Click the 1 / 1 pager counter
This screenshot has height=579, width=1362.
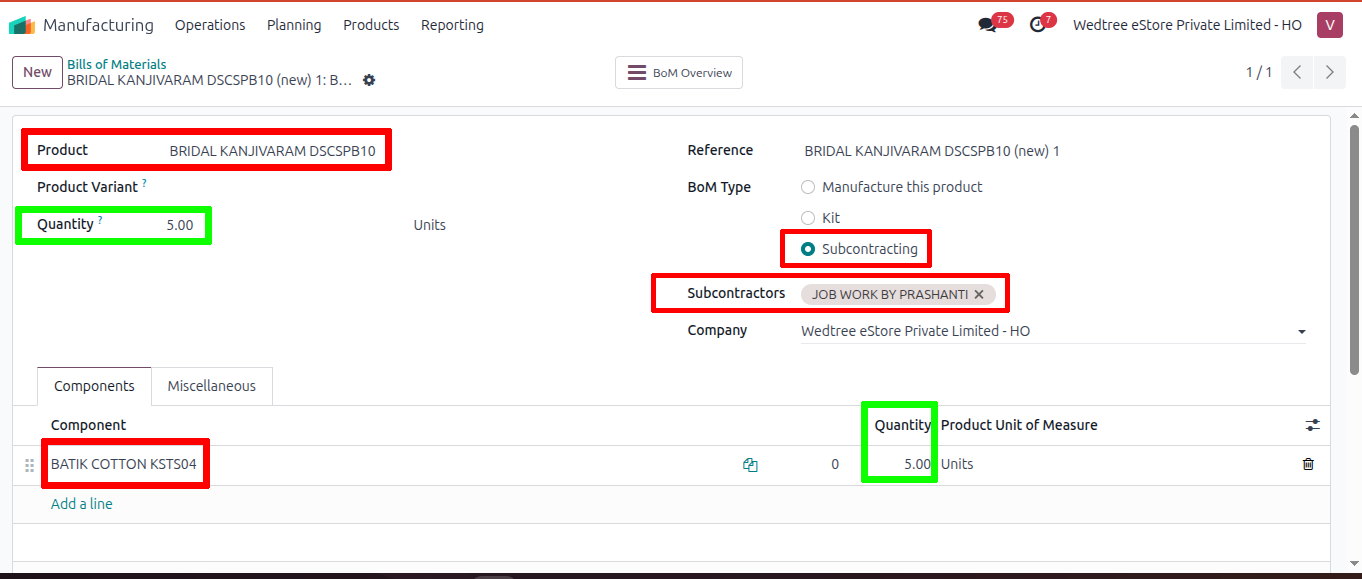click(1259, 72)
